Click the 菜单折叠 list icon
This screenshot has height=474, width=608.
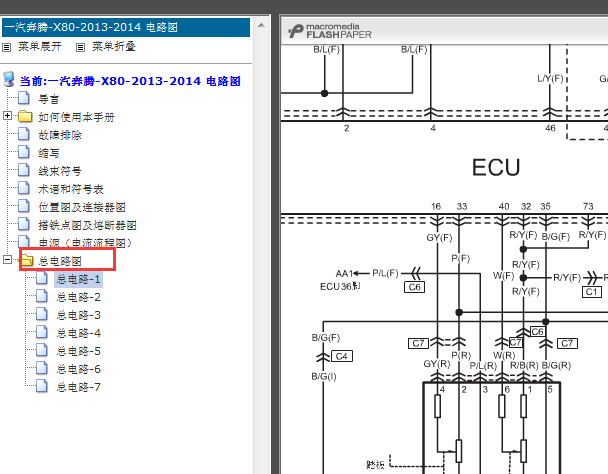click(x=80, y=47)
